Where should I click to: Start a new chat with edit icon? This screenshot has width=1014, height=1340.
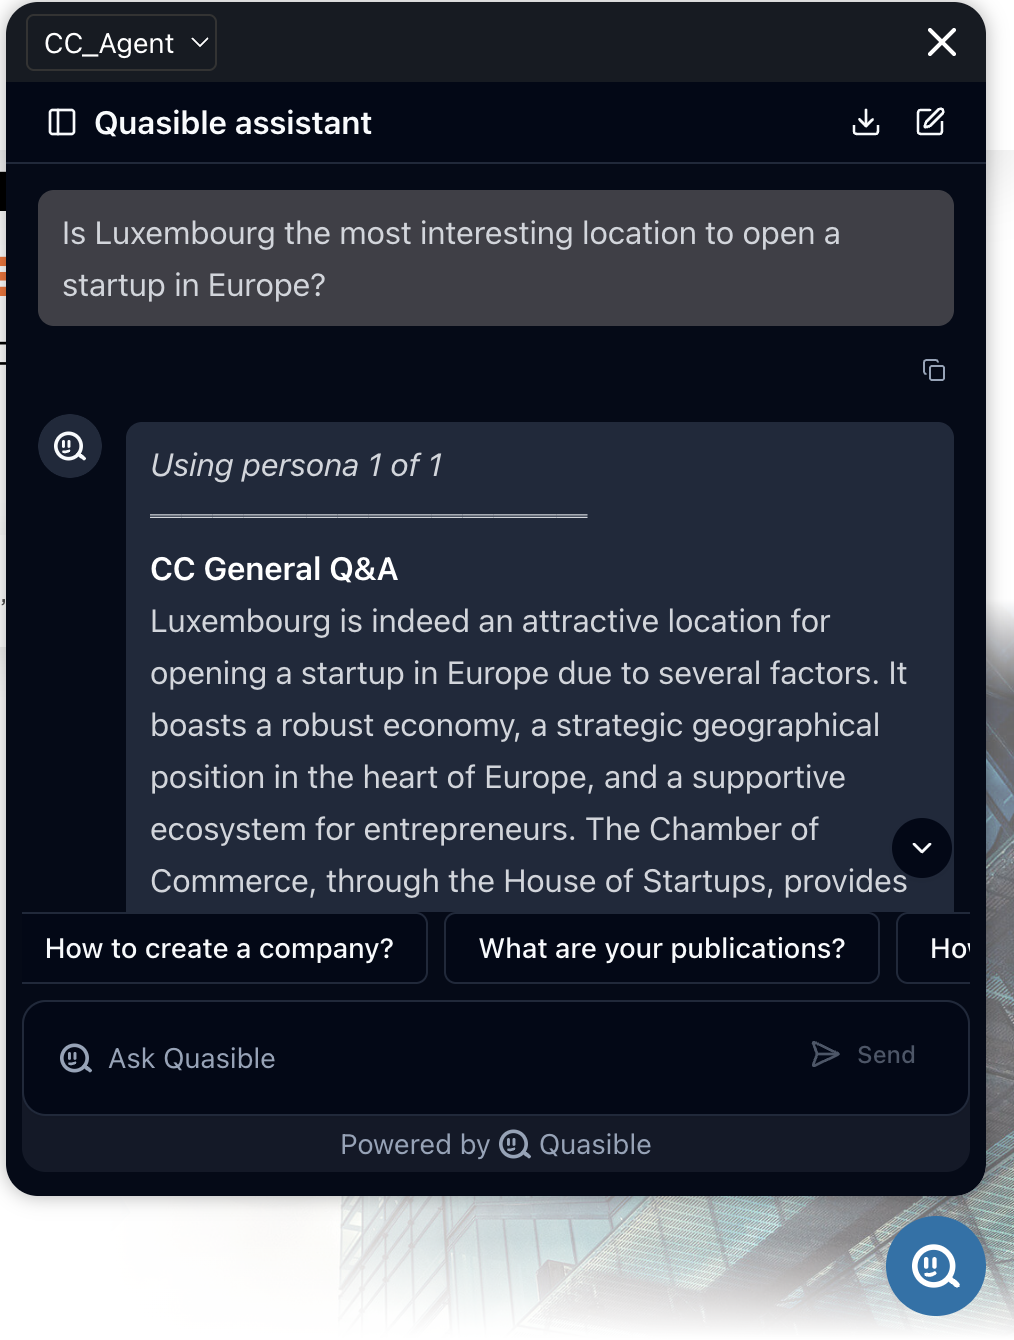click(x=930, y=122)
